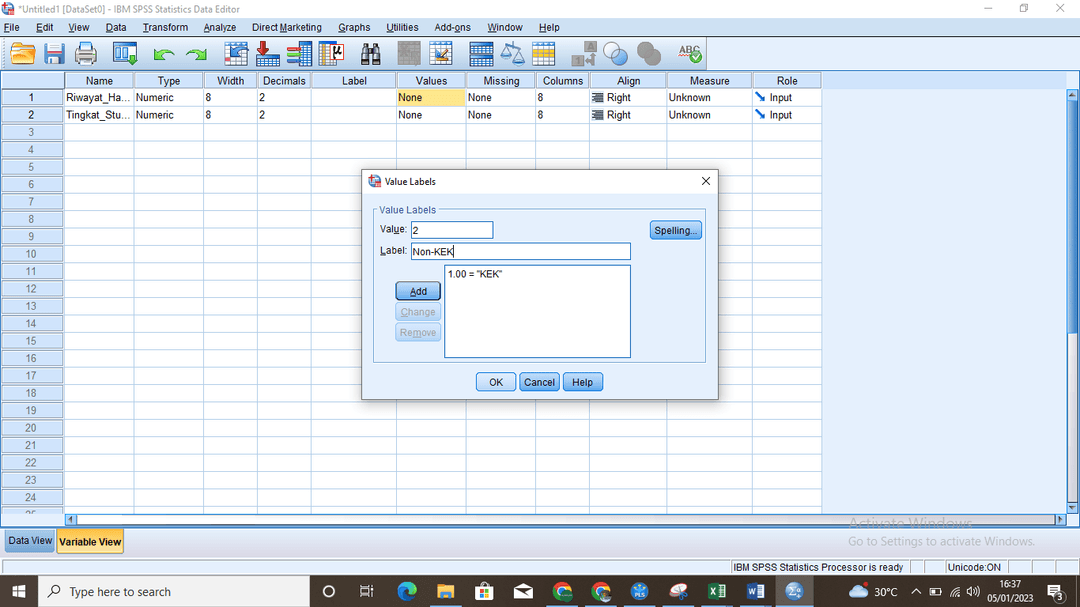The height and width of the screenshot is (607, 1080).
Task: Undo the last action with green arrow
Action: coord(163,54)
